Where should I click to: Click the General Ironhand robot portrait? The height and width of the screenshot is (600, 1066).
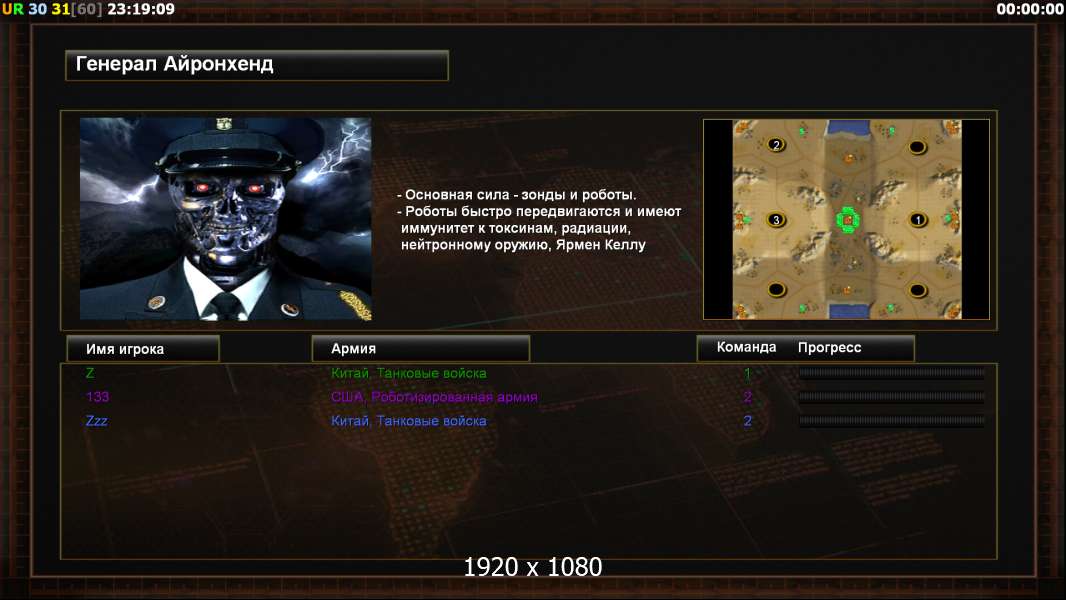226,219
